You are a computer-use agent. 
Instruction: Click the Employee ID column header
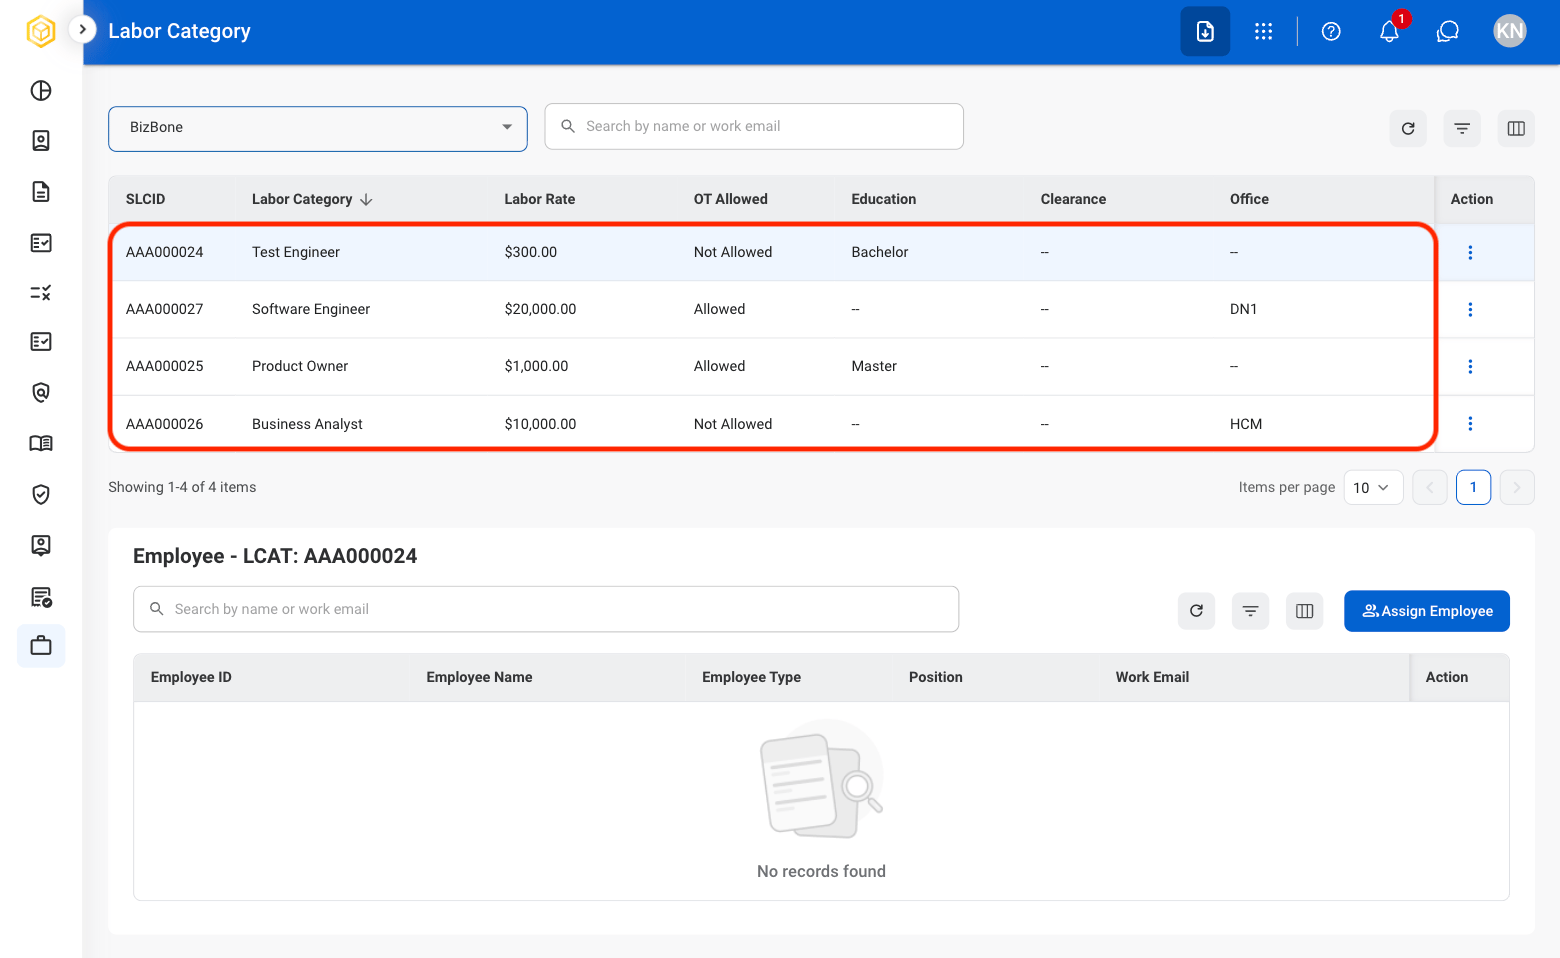[x=191, y=677]
